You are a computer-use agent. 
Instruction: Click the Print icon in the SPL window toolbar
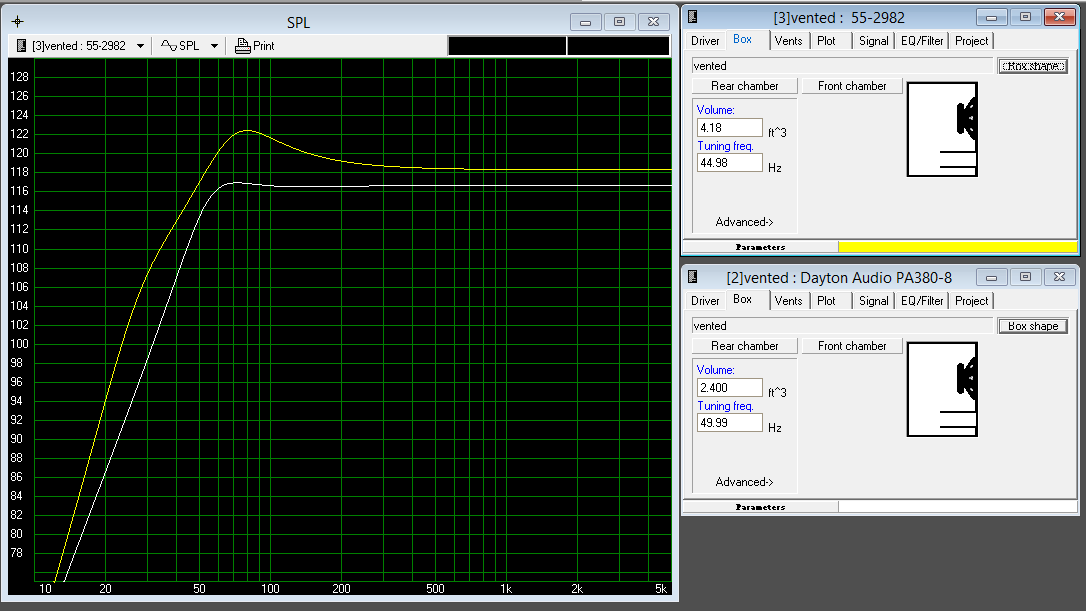coord(245,45)
